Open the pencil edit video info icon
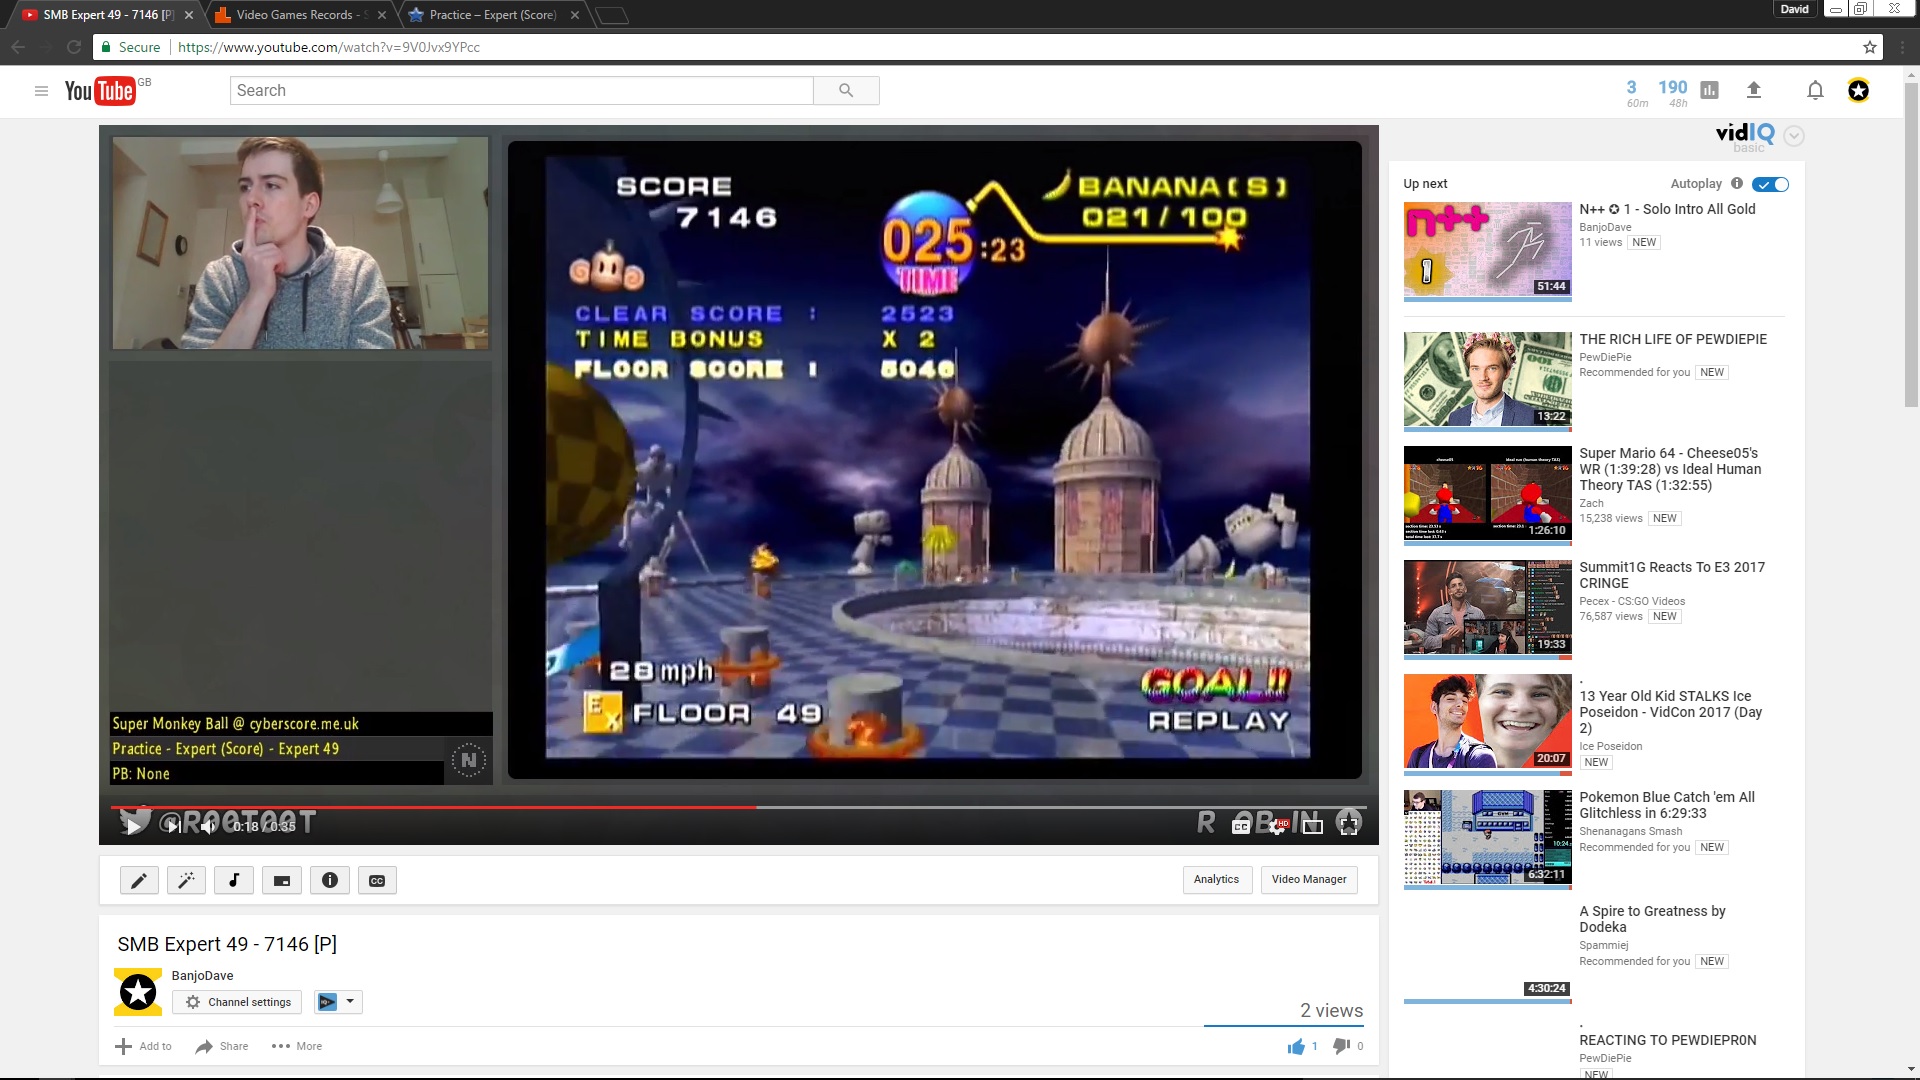The image size is (1920, 1080). (x=139, y=880)
